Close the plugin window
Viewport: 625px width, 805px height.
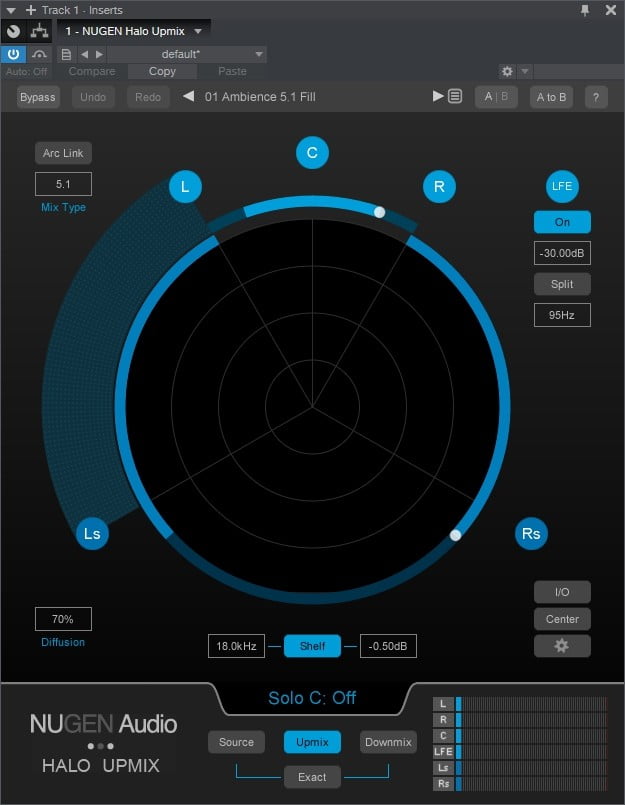(611, 10)
